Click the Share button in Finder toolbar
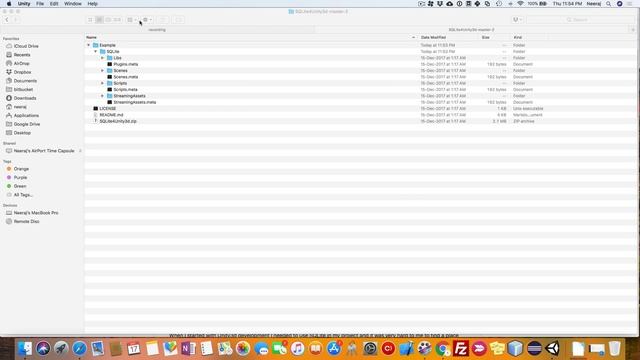The width and height of the screenshot is (640, 360). pos(162,20)
